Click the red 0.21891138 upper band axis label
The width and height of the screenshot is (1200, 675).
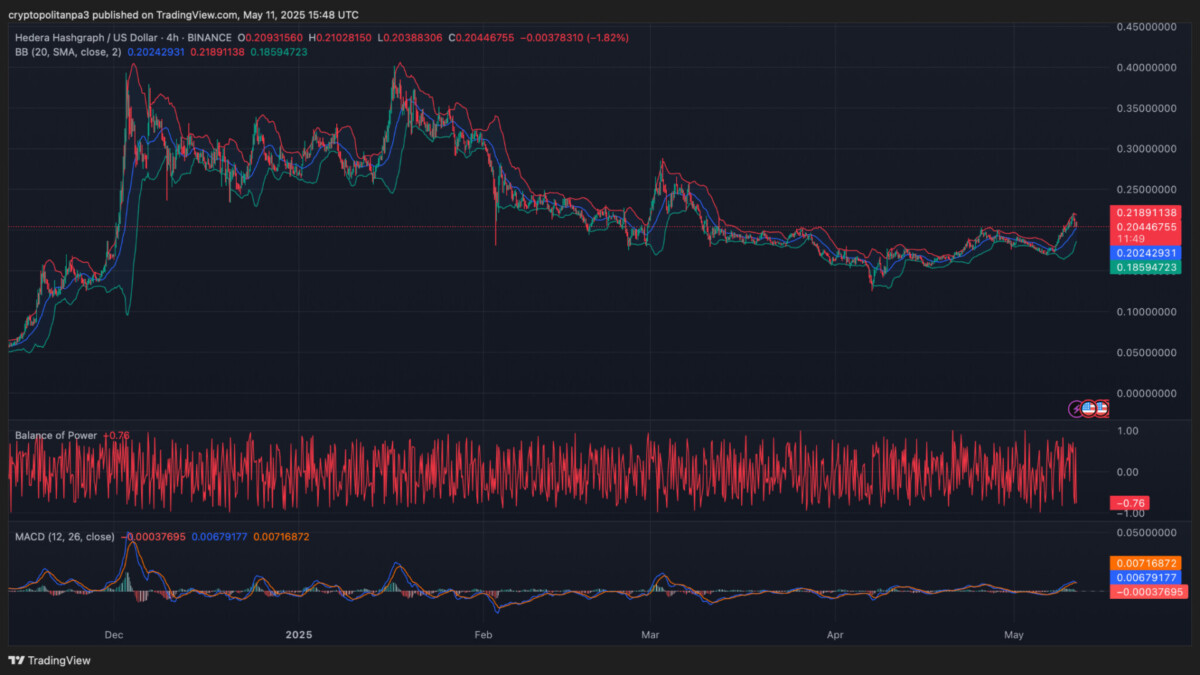click(1145, 213)
